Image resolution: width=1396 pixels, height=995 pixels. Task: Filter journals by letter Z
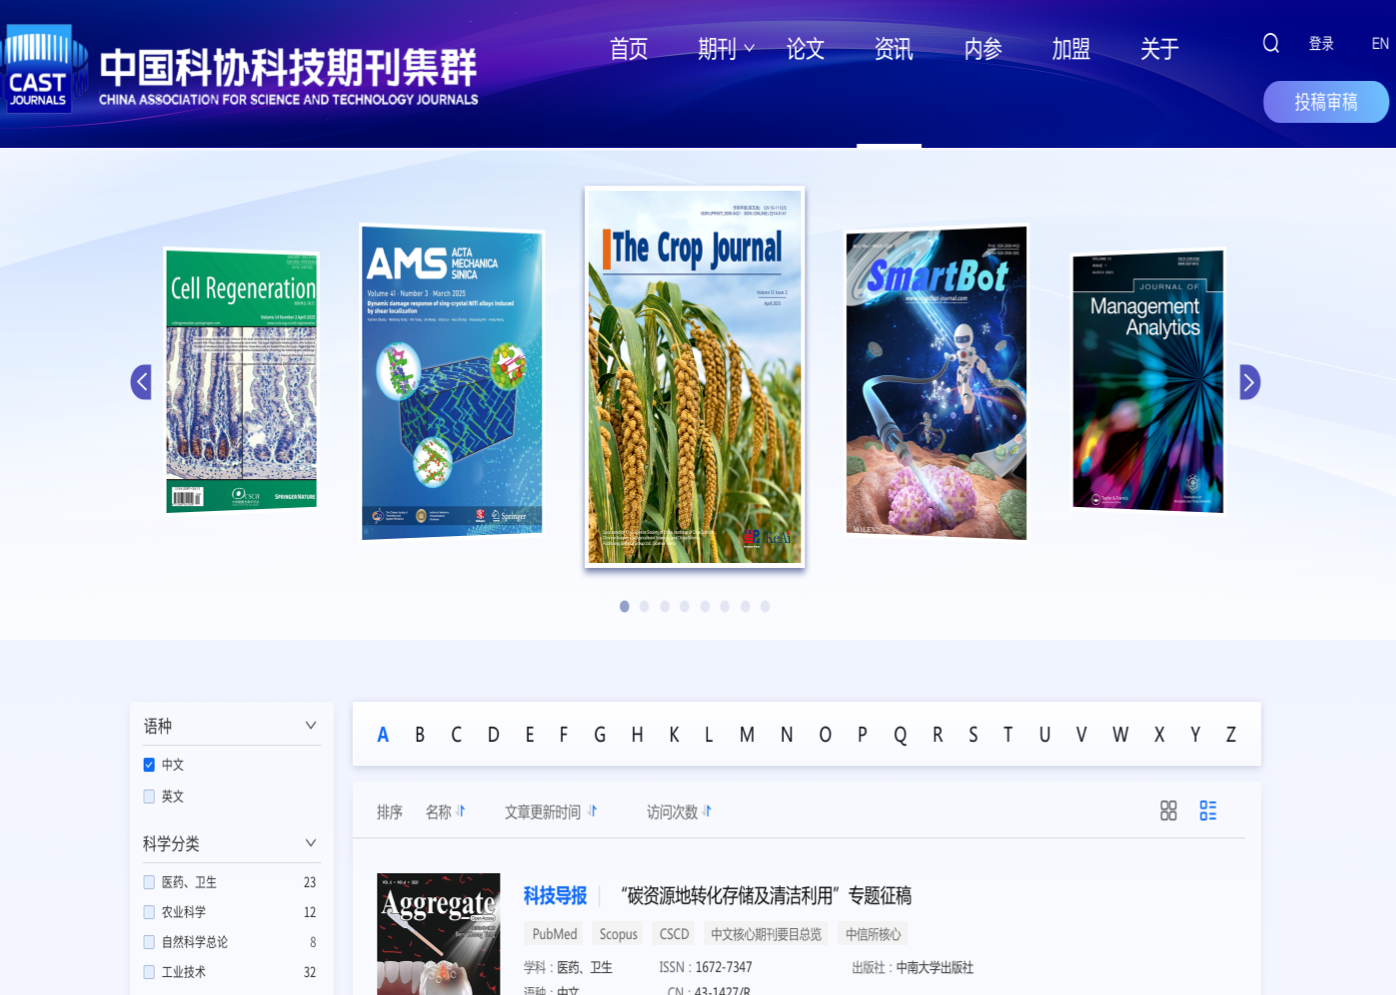(1231, 735)
